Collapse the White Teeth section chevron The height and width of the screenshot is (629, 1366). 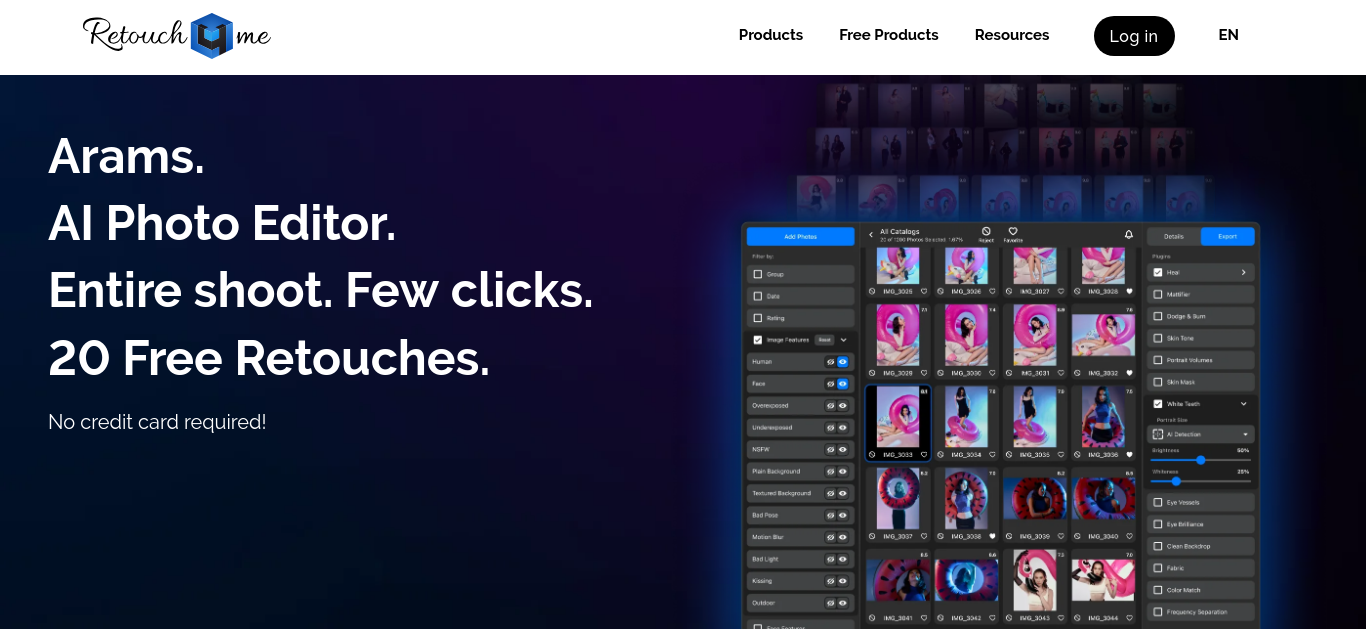(x=1244, y=404)
